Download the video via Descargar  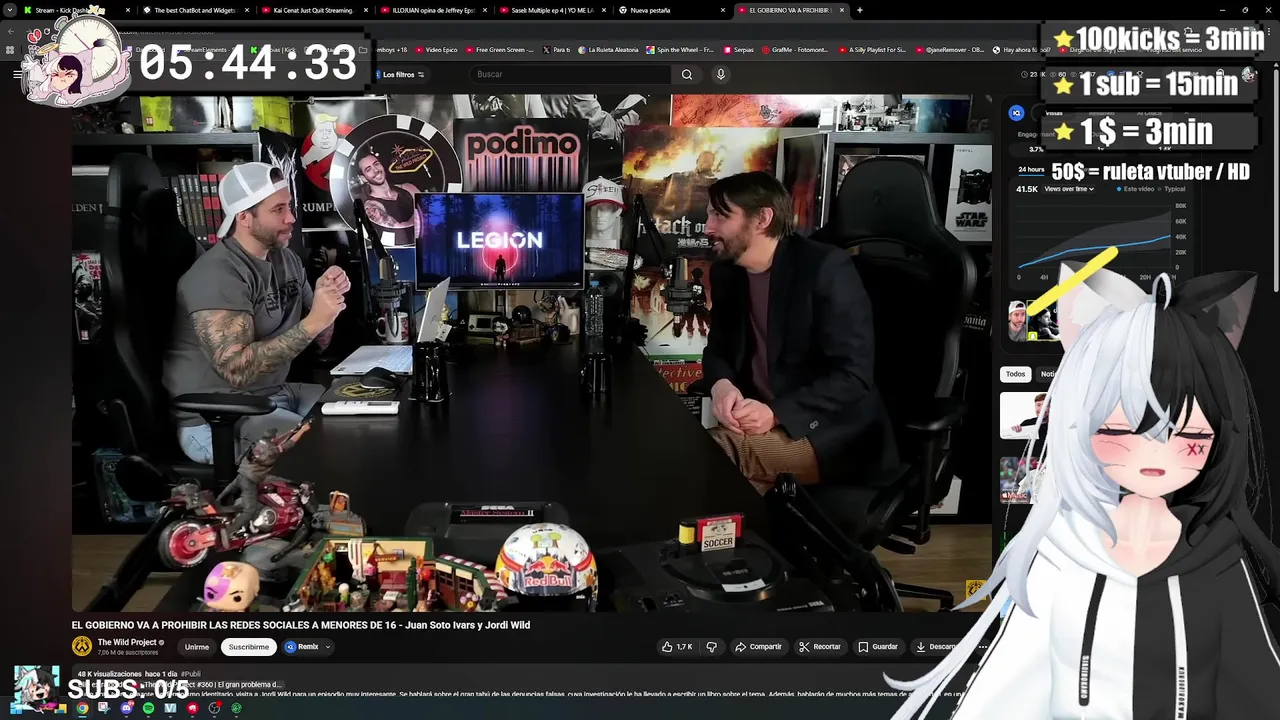938,647
